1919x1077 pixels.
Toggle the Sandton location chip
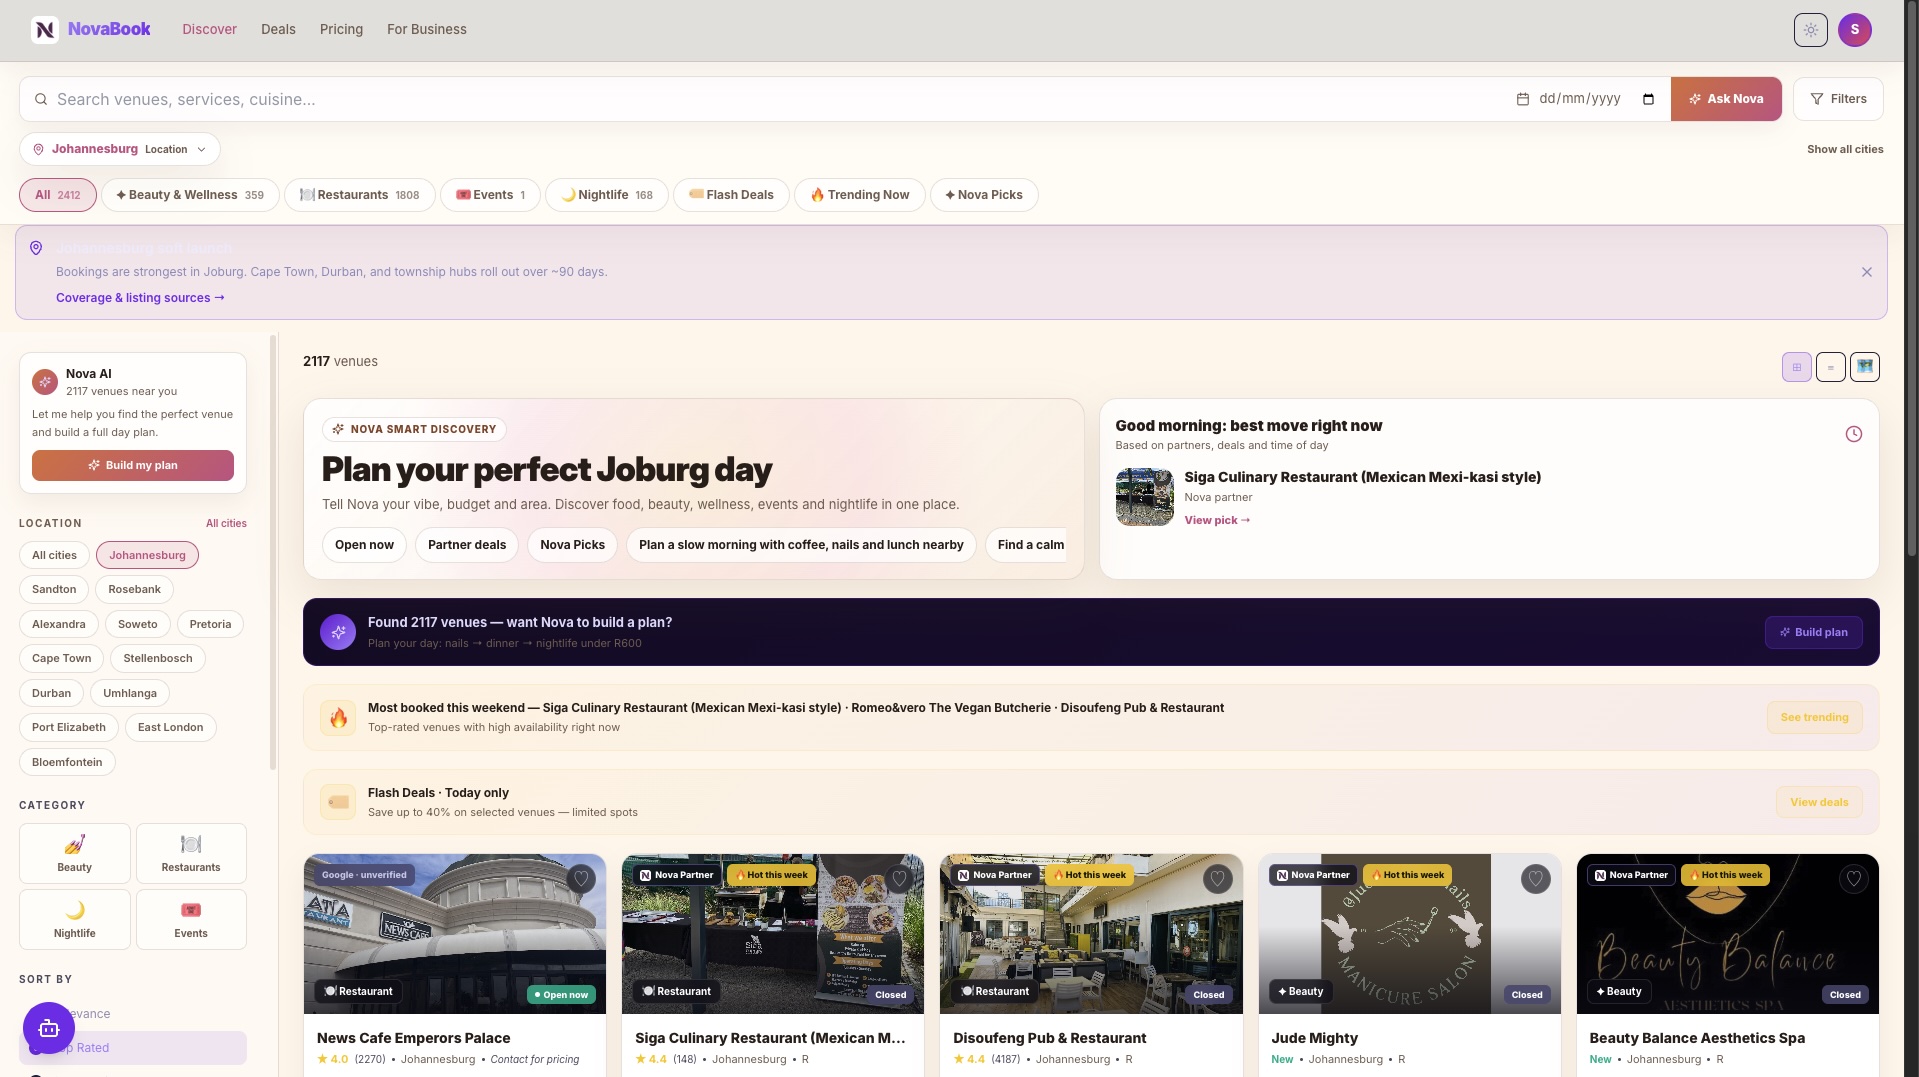click(54, 589)
